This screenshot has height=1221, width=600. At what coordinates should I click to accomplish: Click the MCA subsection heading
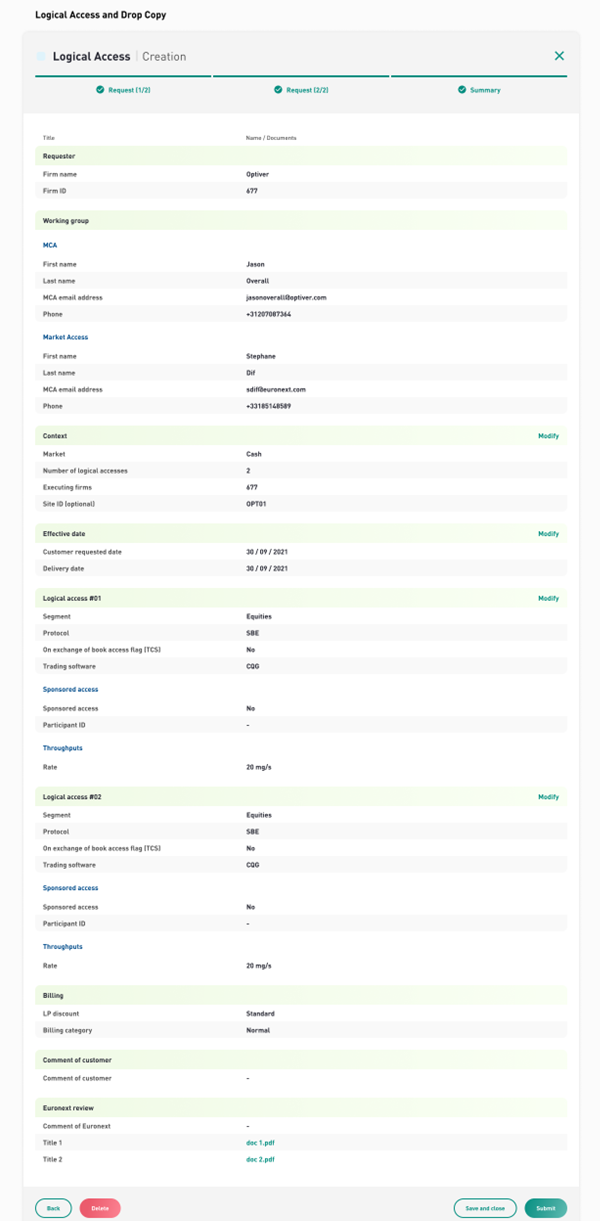tap(50, 245)
